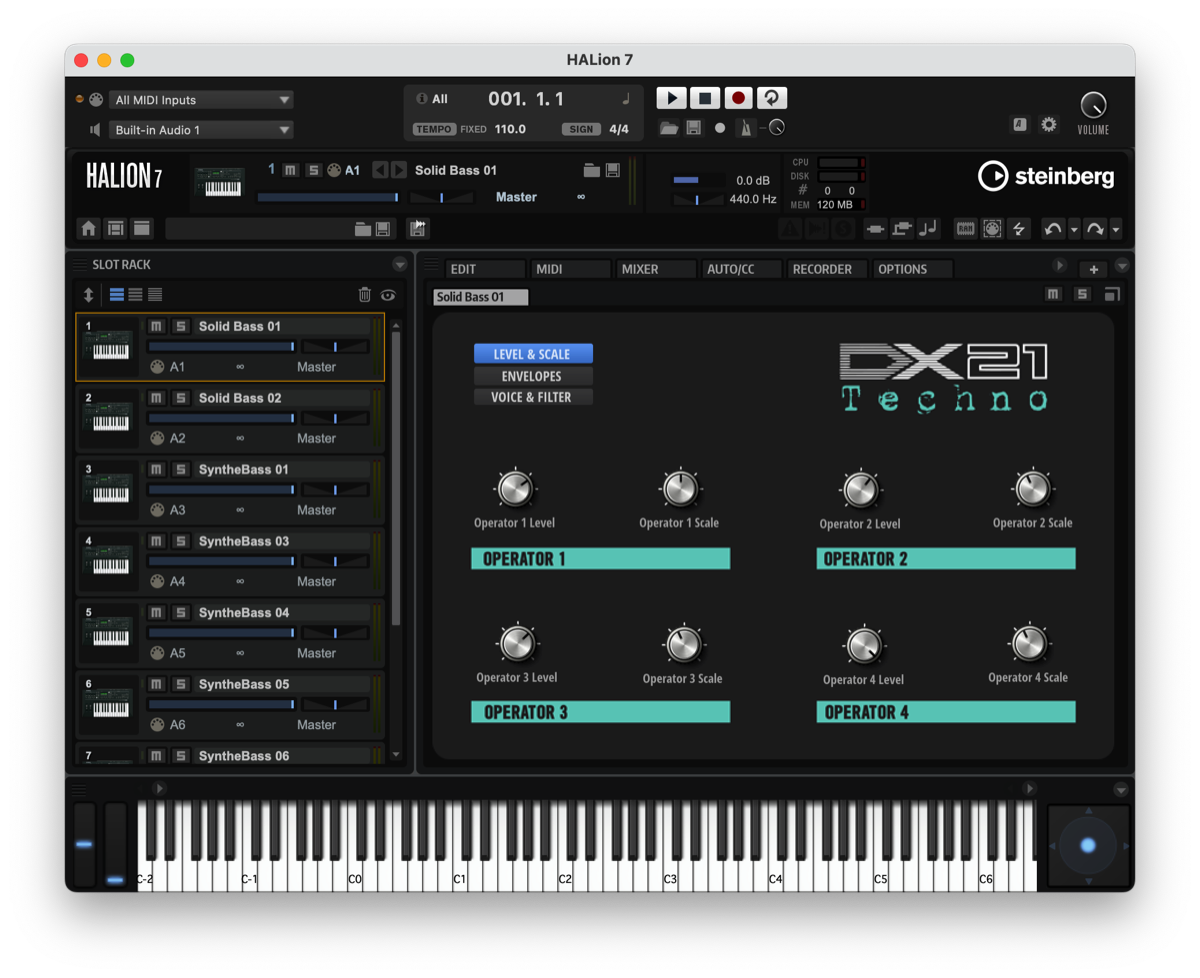Viewport: 1200px width, 978px height.
Task: Click the Operator 4 Scale knob
Action: pos(1029,643)
